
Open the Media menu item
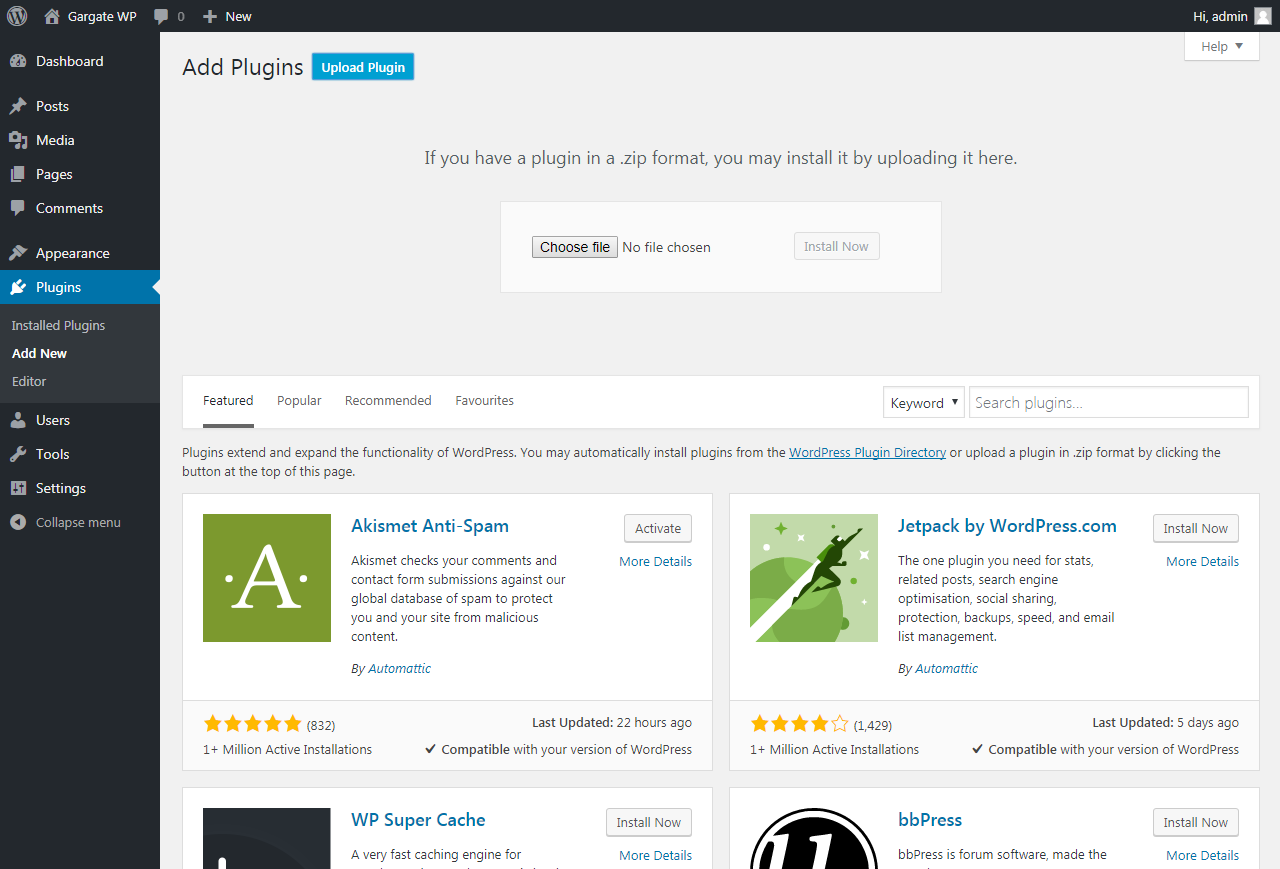[x=80, y=140]
